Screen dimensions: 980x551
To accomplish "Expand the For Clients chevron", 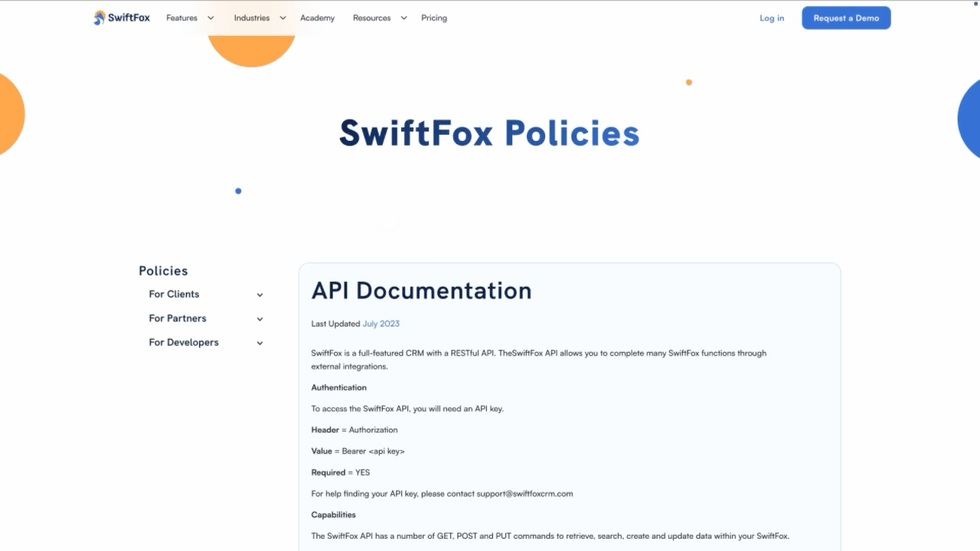I will click(x=260, y=295).
